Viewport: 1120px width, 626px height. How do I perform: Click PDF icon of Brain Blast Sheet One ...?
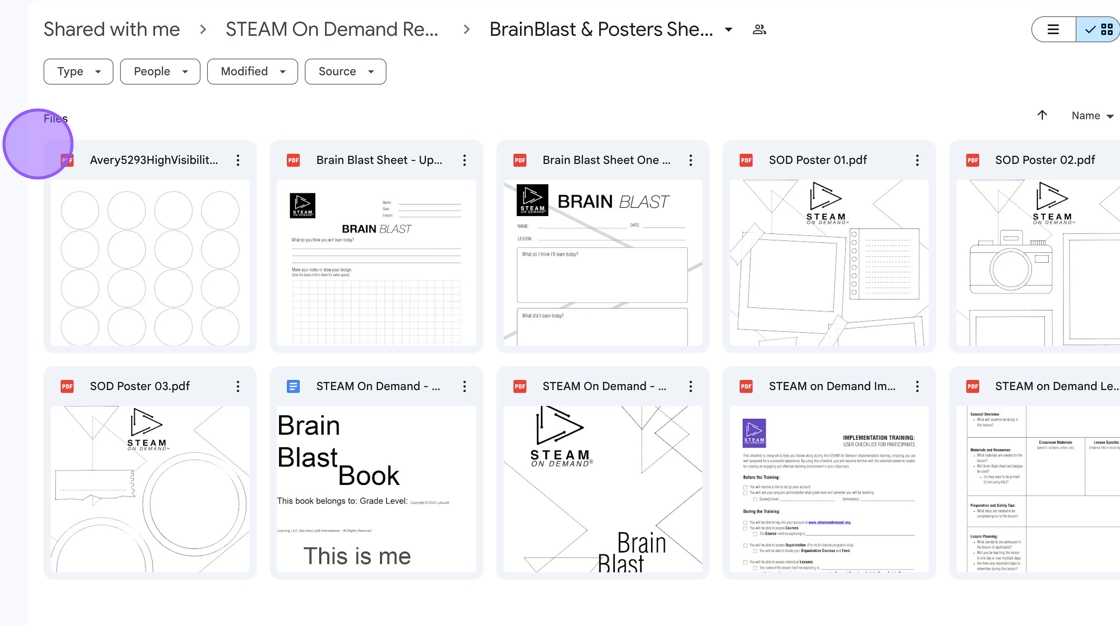pyautogui.click(x=520, y=160)
